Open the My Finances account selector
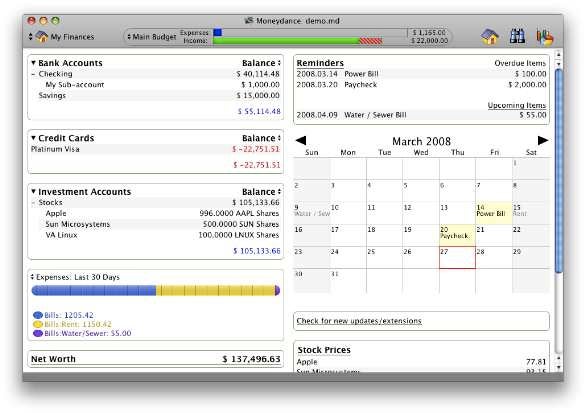 (x=62, y=37)
